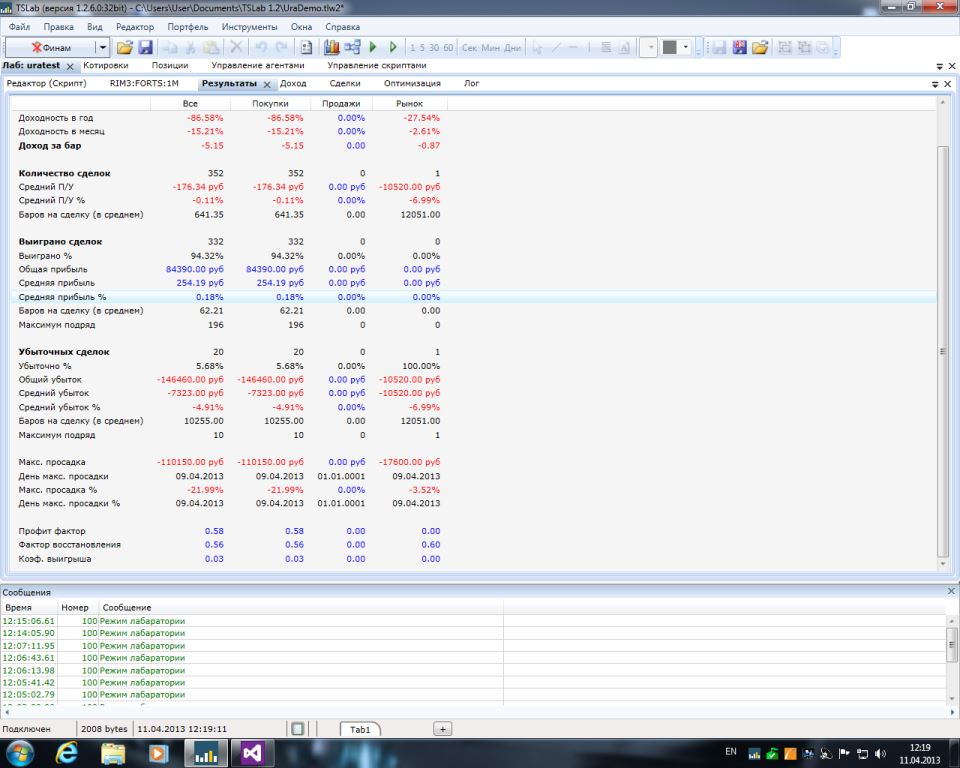Add a new tab with the plus button

pos(442,730)
